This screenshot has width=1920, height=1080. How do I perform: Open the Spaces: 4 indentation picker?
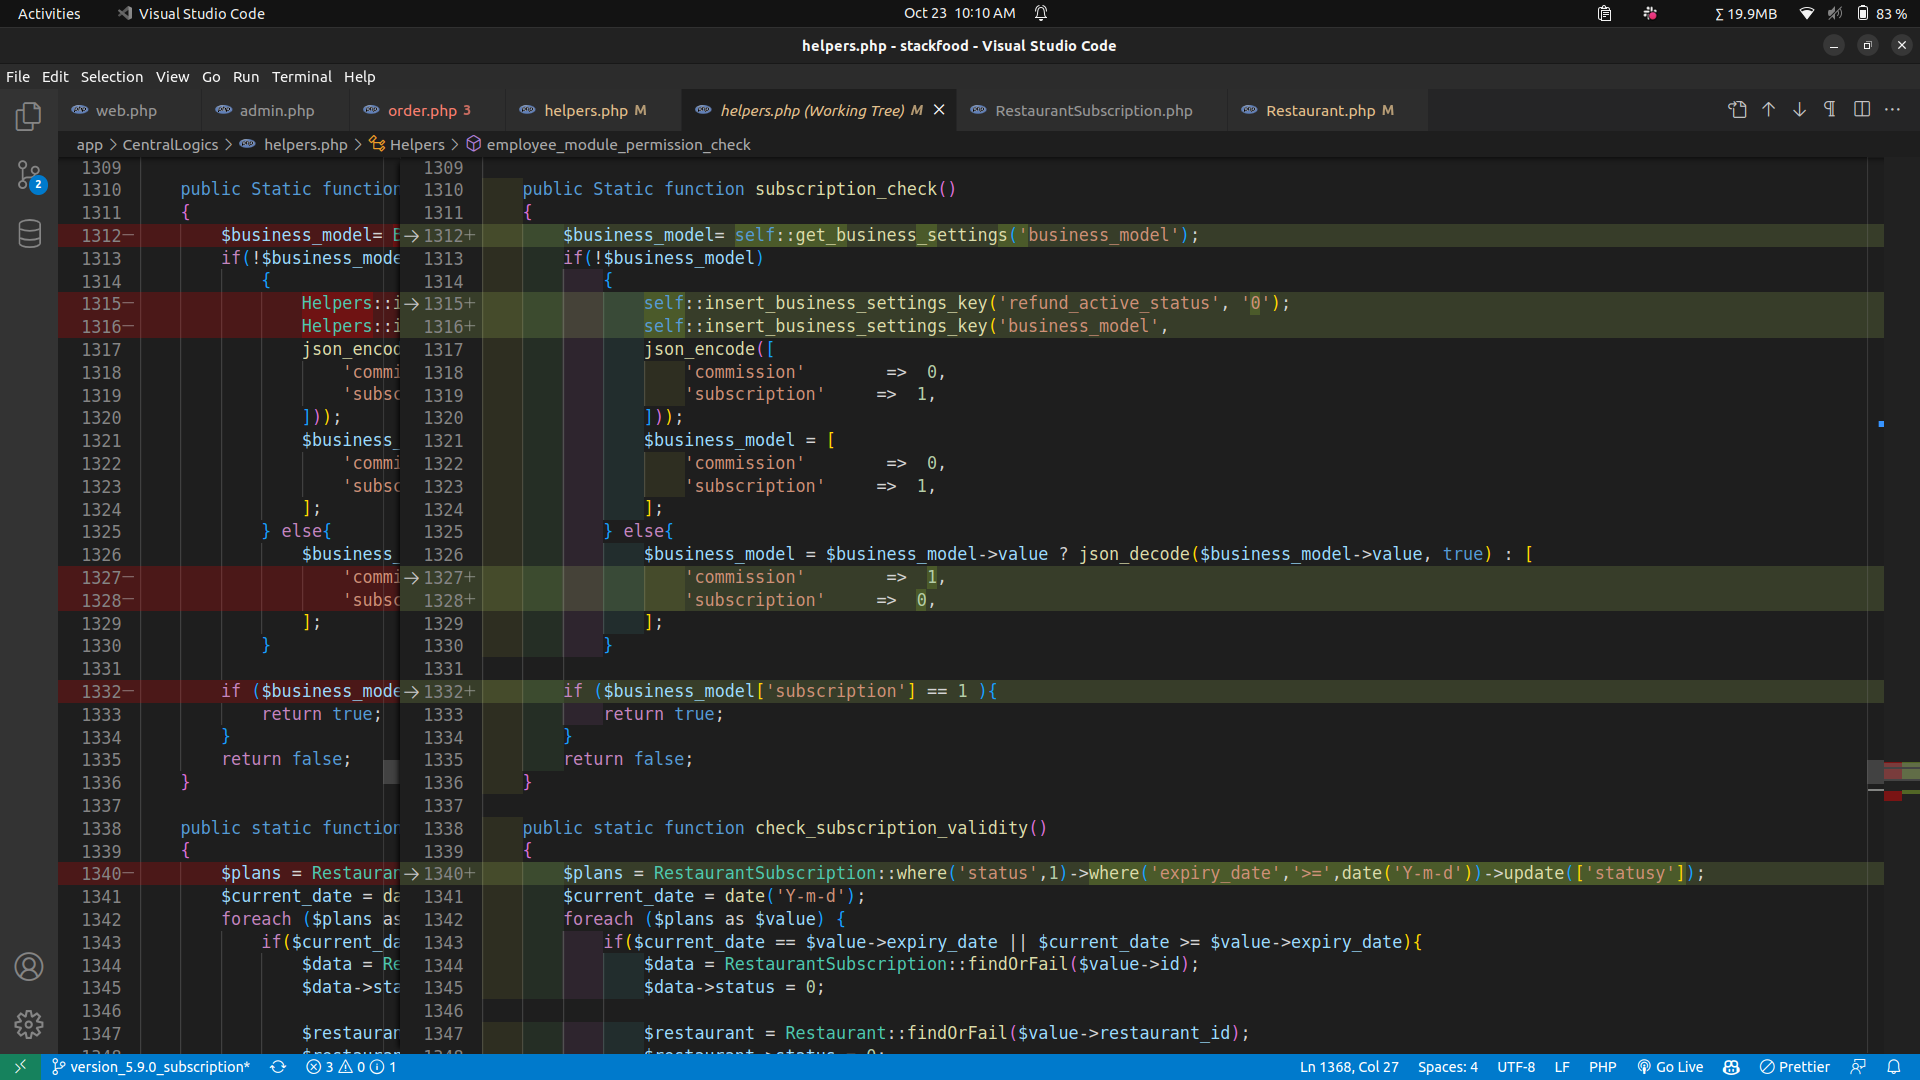1447,1067
